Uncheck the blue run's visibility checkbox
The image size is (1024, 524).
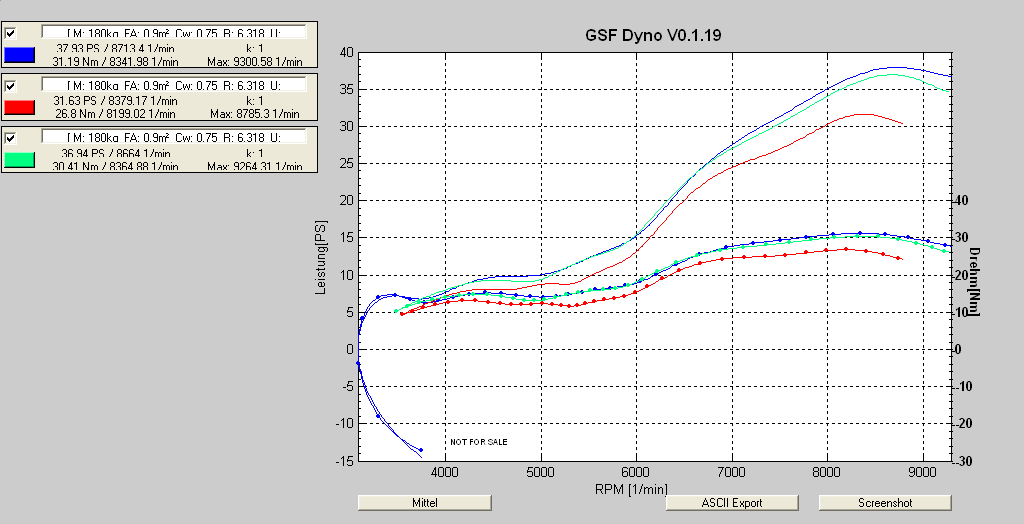(11, 33)
